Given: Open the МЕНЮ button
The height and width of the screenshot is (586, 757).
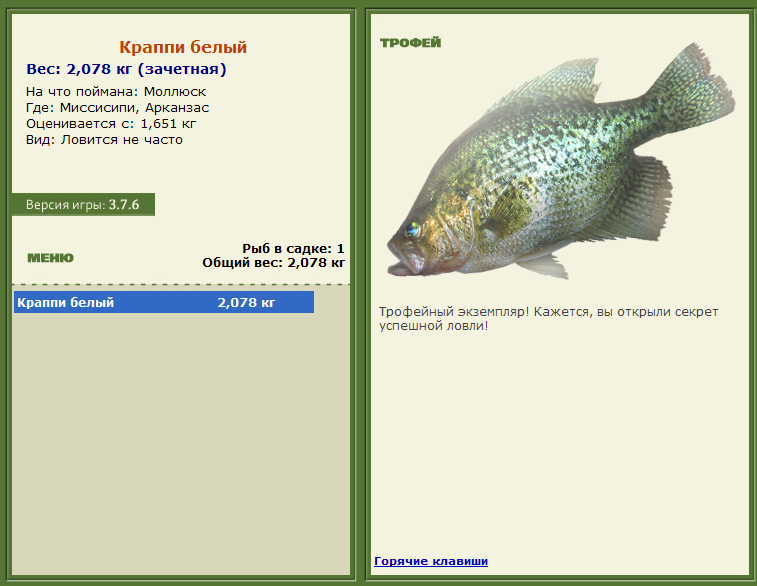Looking at the screenshot, I should 50,258.
